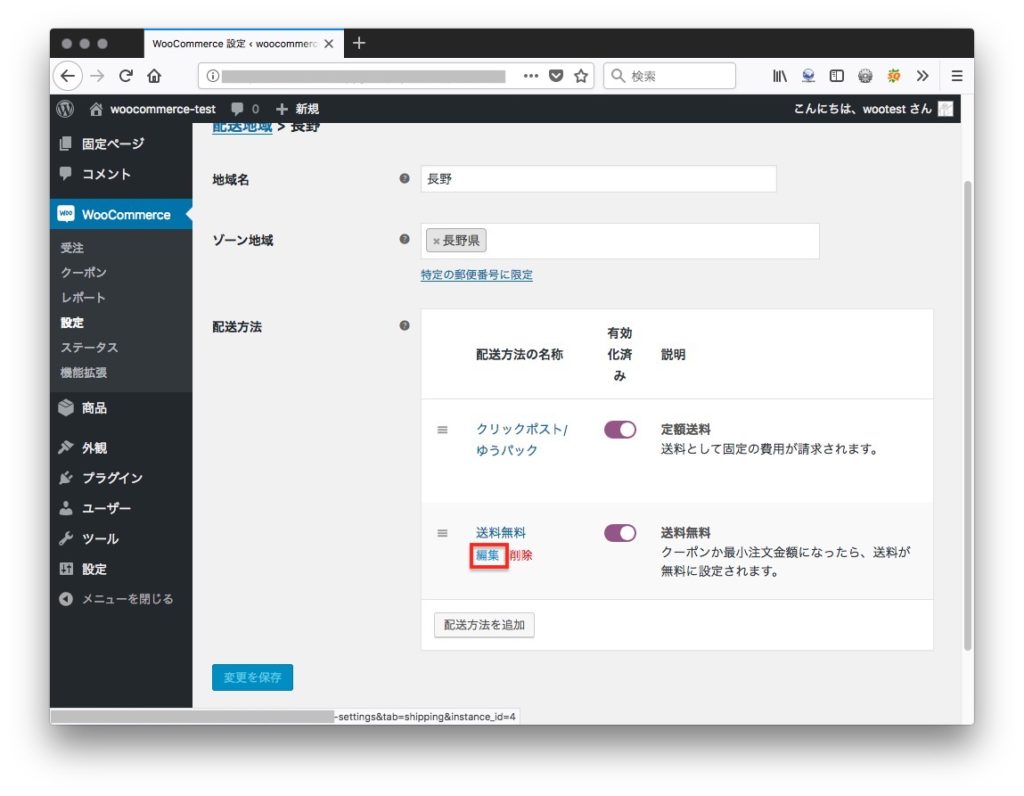Click the bookmark star icon in address bar
The height and width of the screenshot is (796, 1024).
(x=580, y=76)
